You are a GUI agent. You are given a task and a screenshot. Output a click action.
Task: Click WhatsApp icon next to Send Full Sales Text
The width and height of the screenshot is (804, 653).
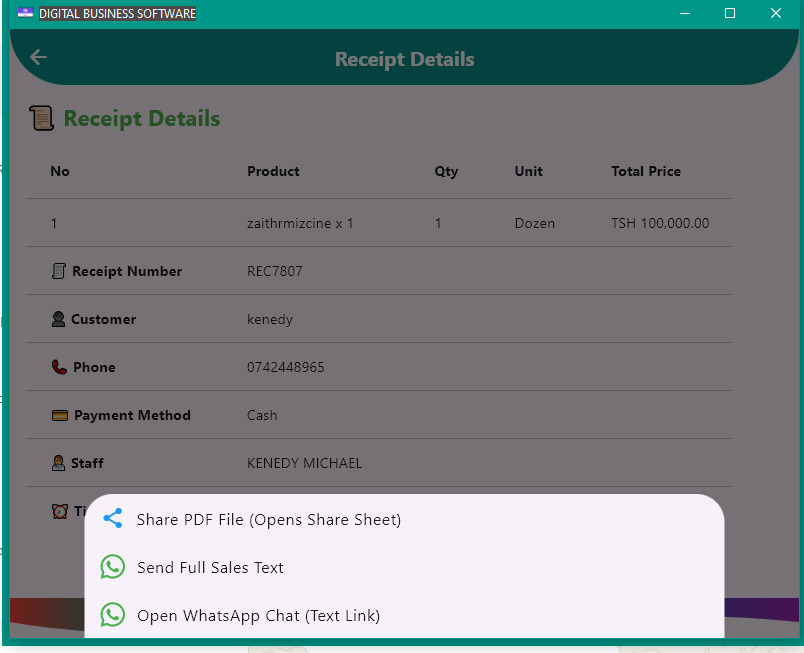pos(113,567)
